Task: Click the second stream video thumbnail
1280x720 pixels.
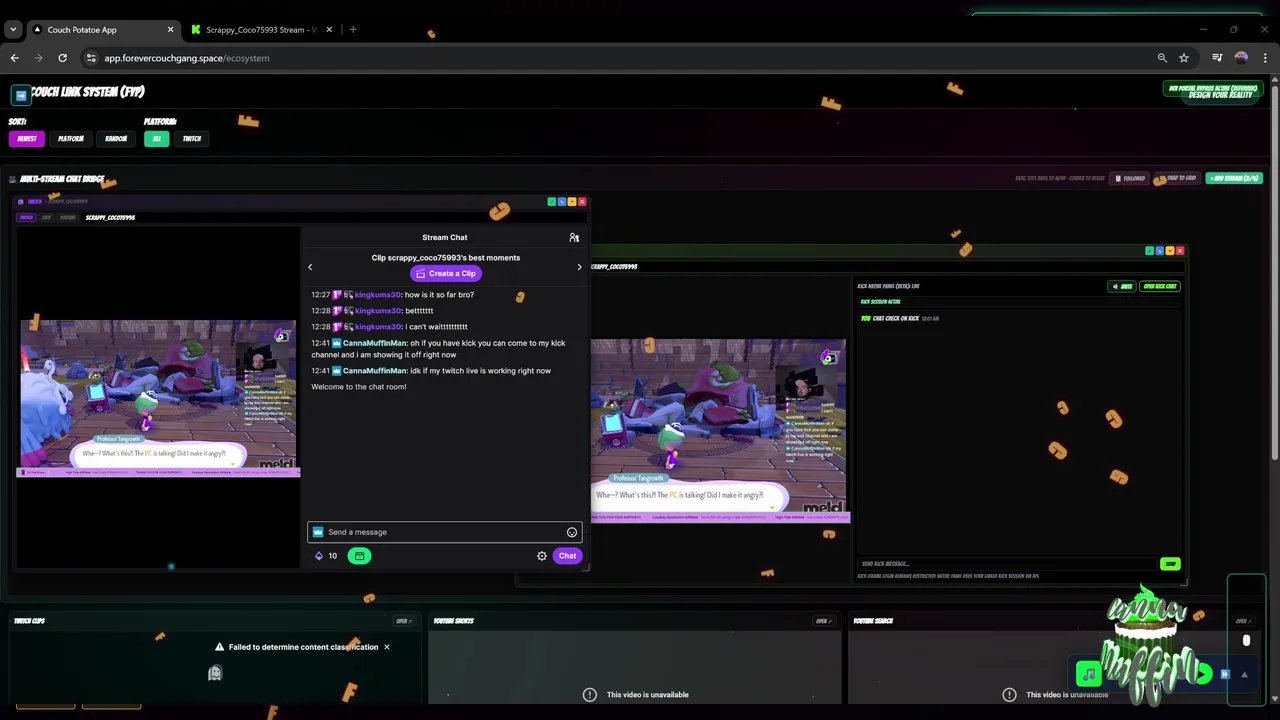Action: pos(719,430)
